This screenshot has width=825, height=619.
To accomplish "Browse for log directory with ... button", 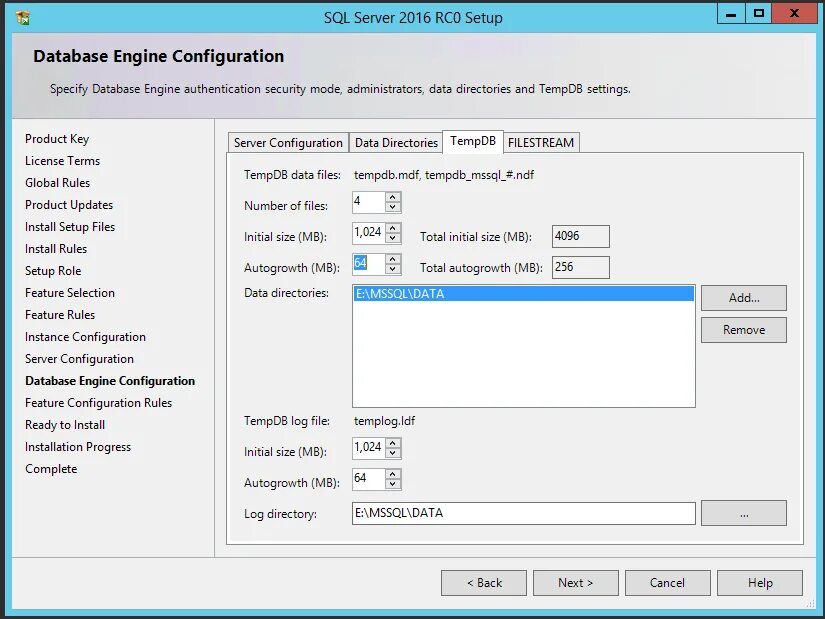I will (743, 513).
